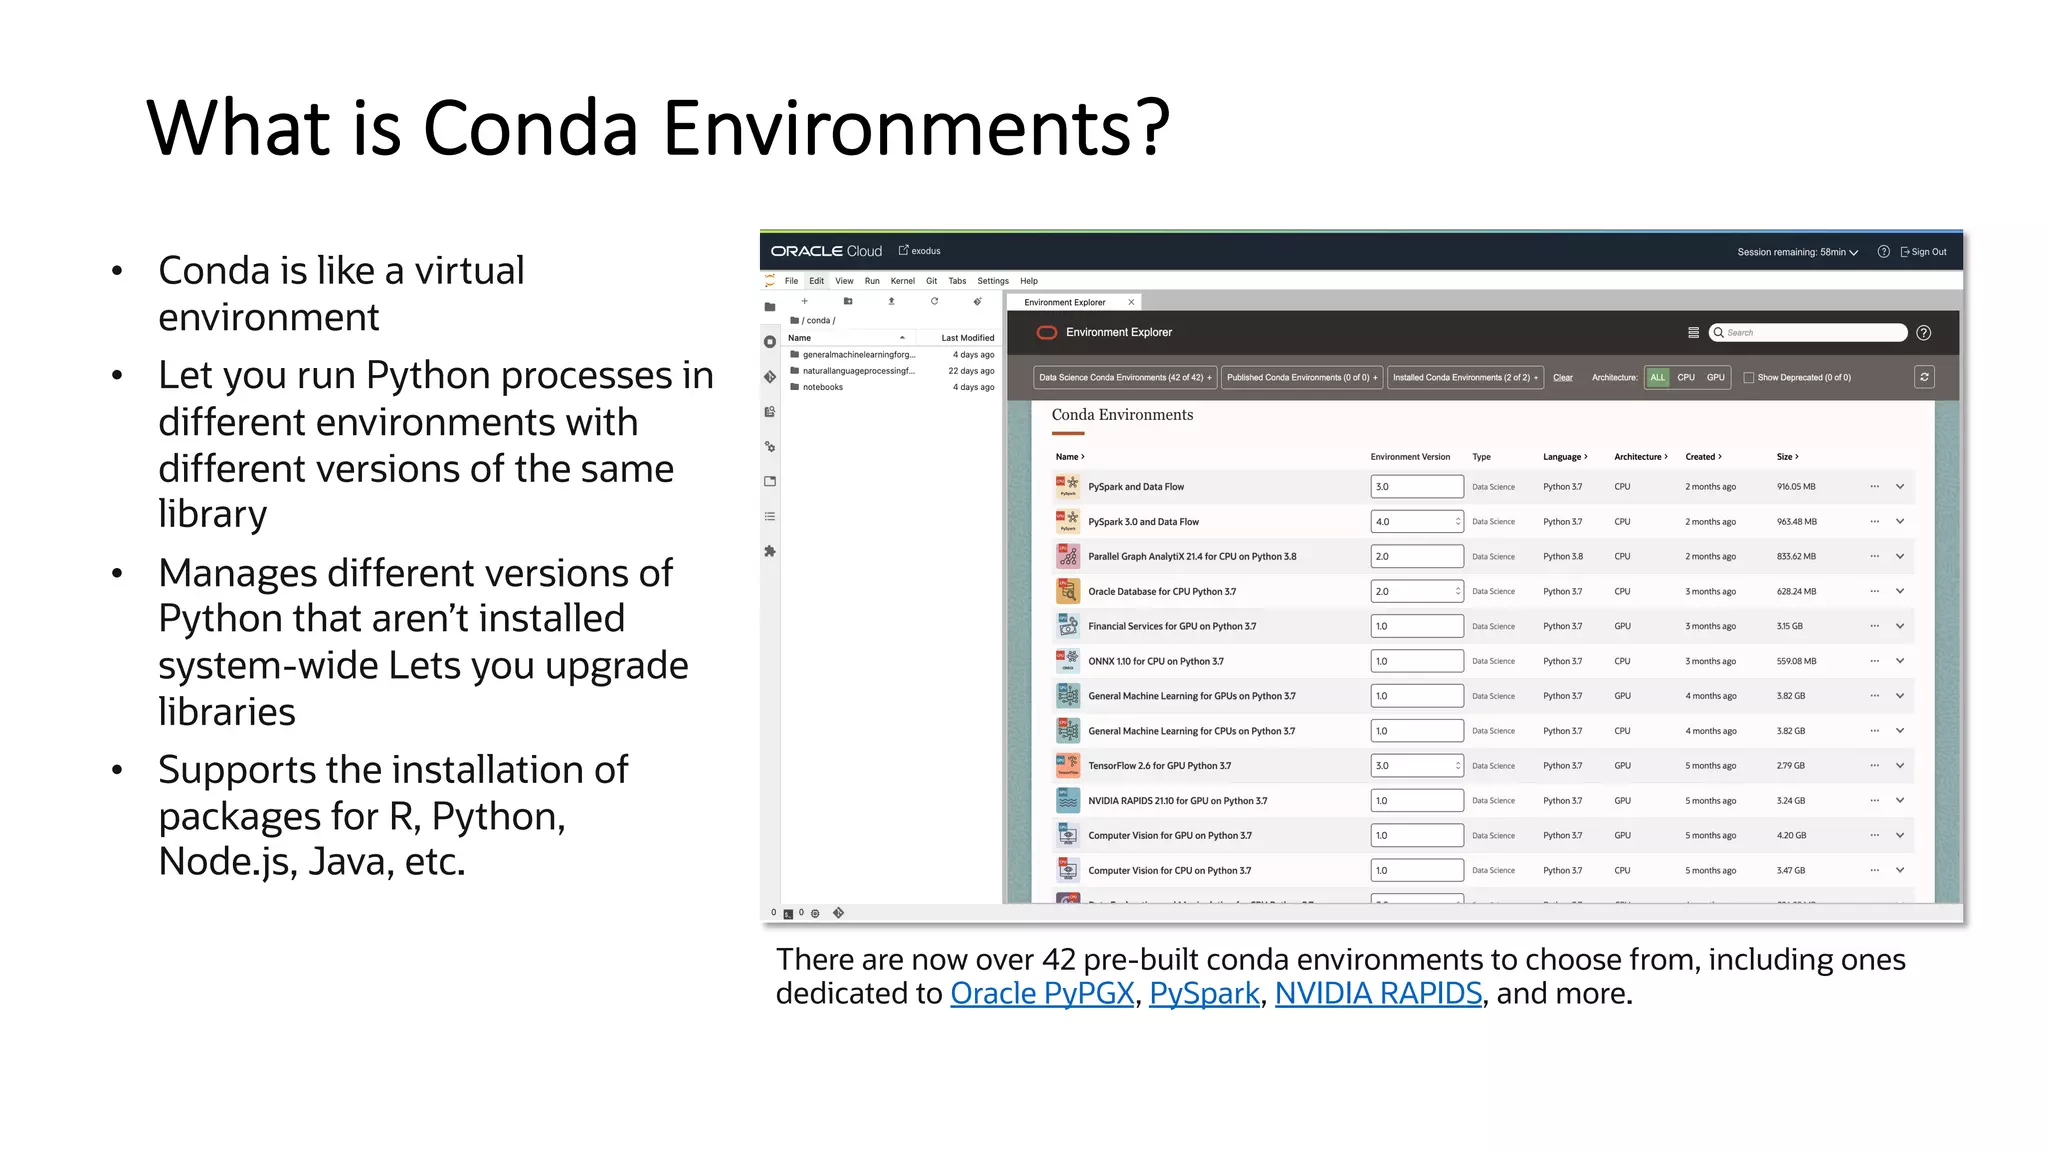Screen dimensions: 2048x1152
Task: Open the Git sidebar panel icon
Action: pyautogui.click(x=769, y=377)
